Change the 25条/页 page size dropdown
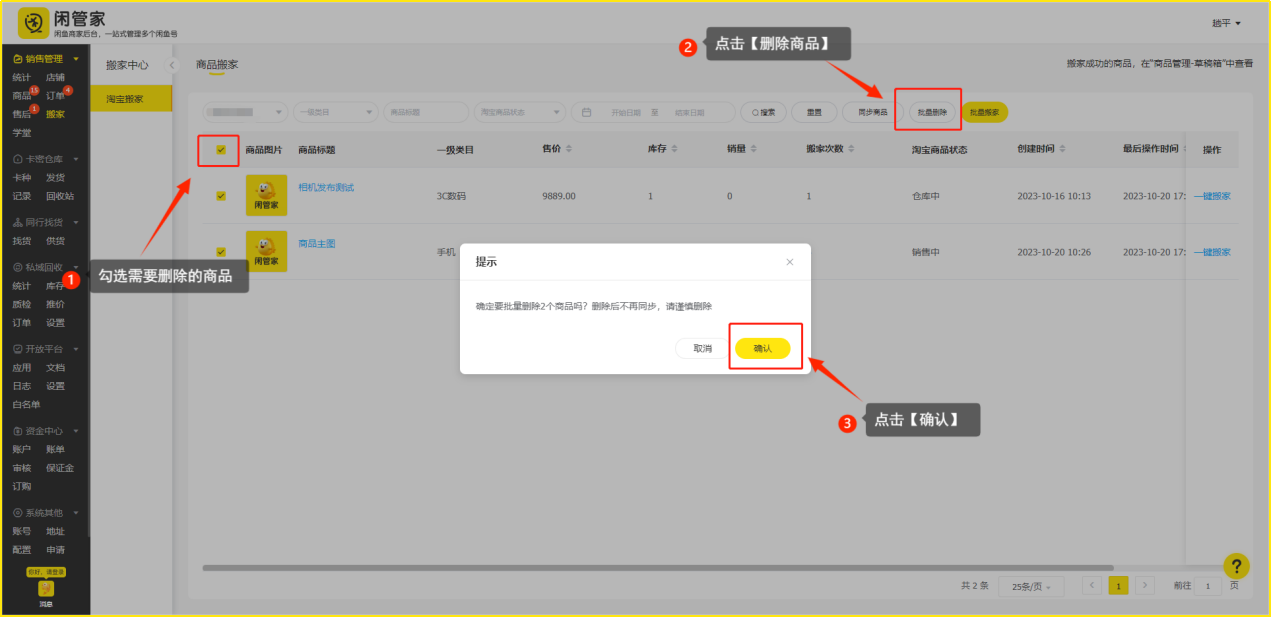 (x=1031, y=586)
